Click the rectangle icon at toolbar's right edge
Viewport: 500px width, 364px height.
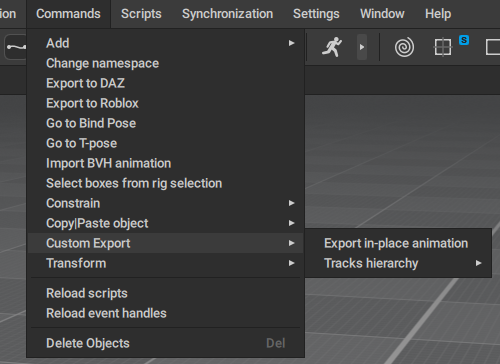point(493,47)
